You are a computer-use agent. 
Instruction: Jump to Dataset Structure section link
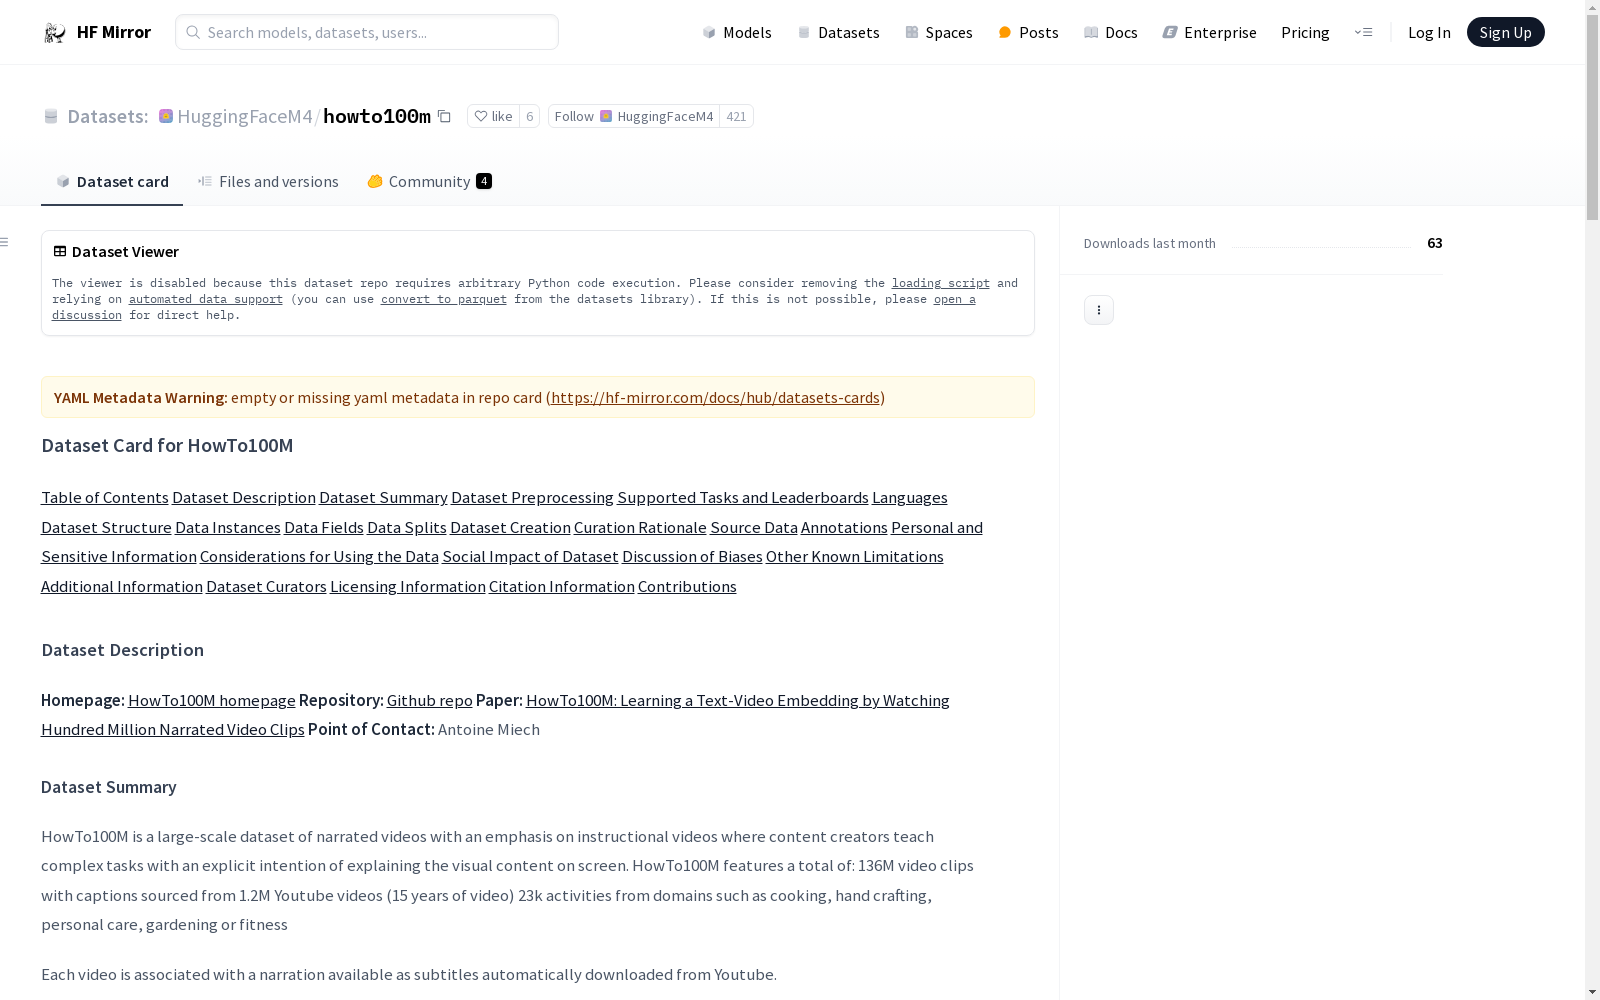pyautogui.click(x=106, y=528)
